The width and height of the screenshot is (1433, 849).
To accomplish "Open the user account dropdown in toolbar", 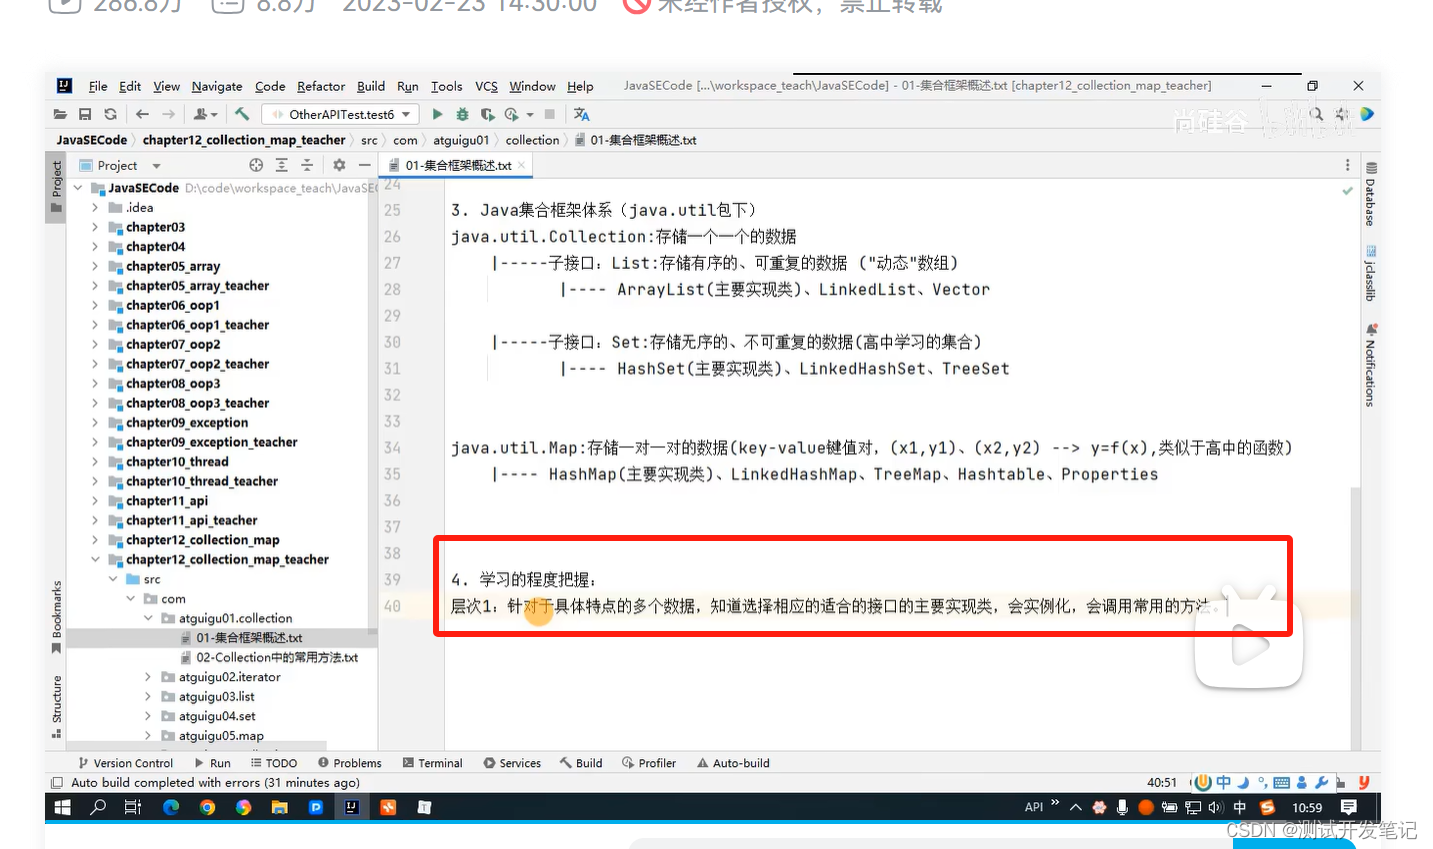I will [206, 114].
